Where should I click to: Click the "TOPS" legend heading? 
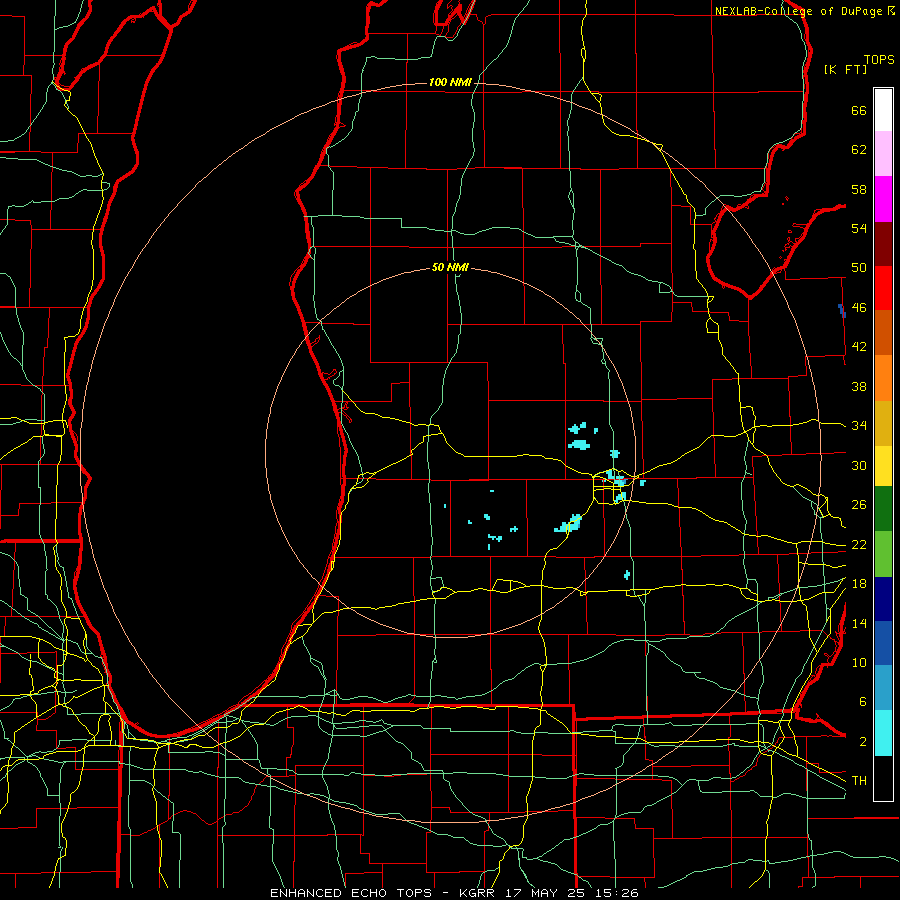(879, 60)
